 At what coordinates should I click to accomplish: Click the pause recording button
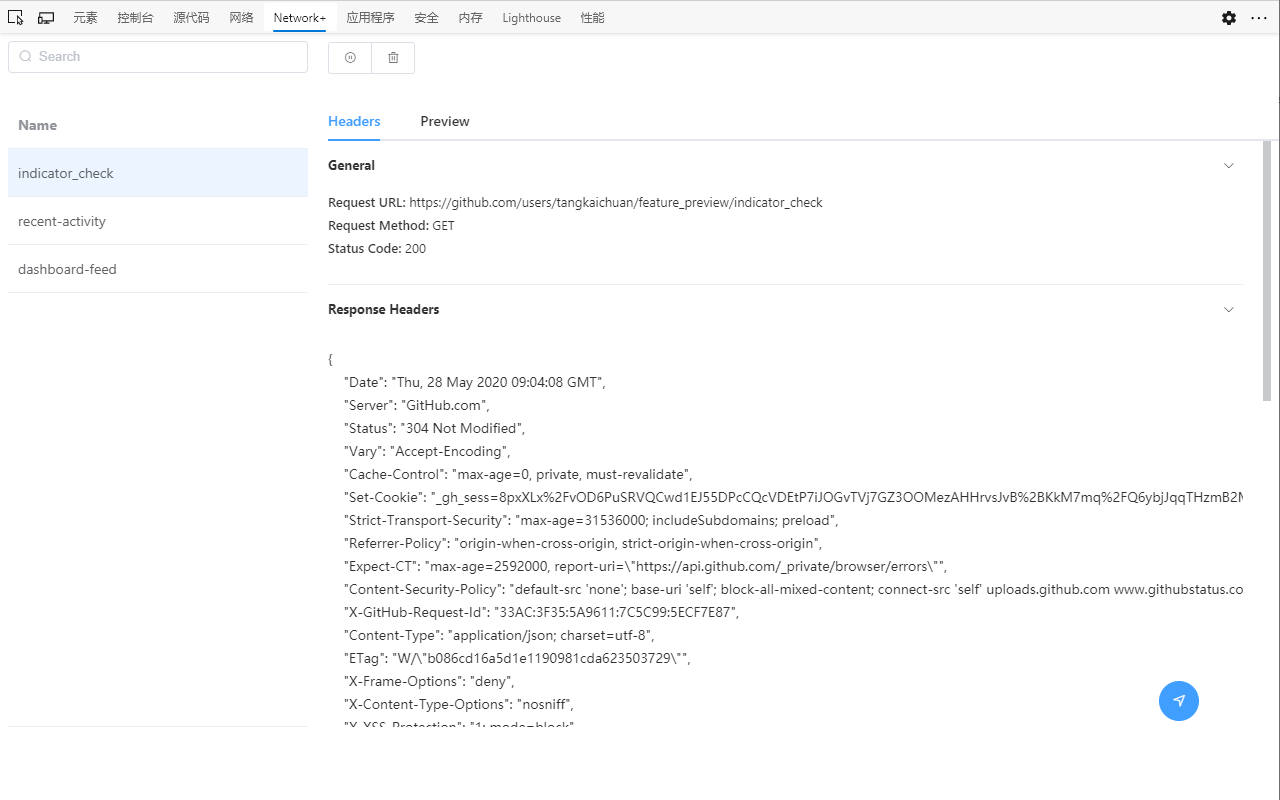click(x=350, y=58)
